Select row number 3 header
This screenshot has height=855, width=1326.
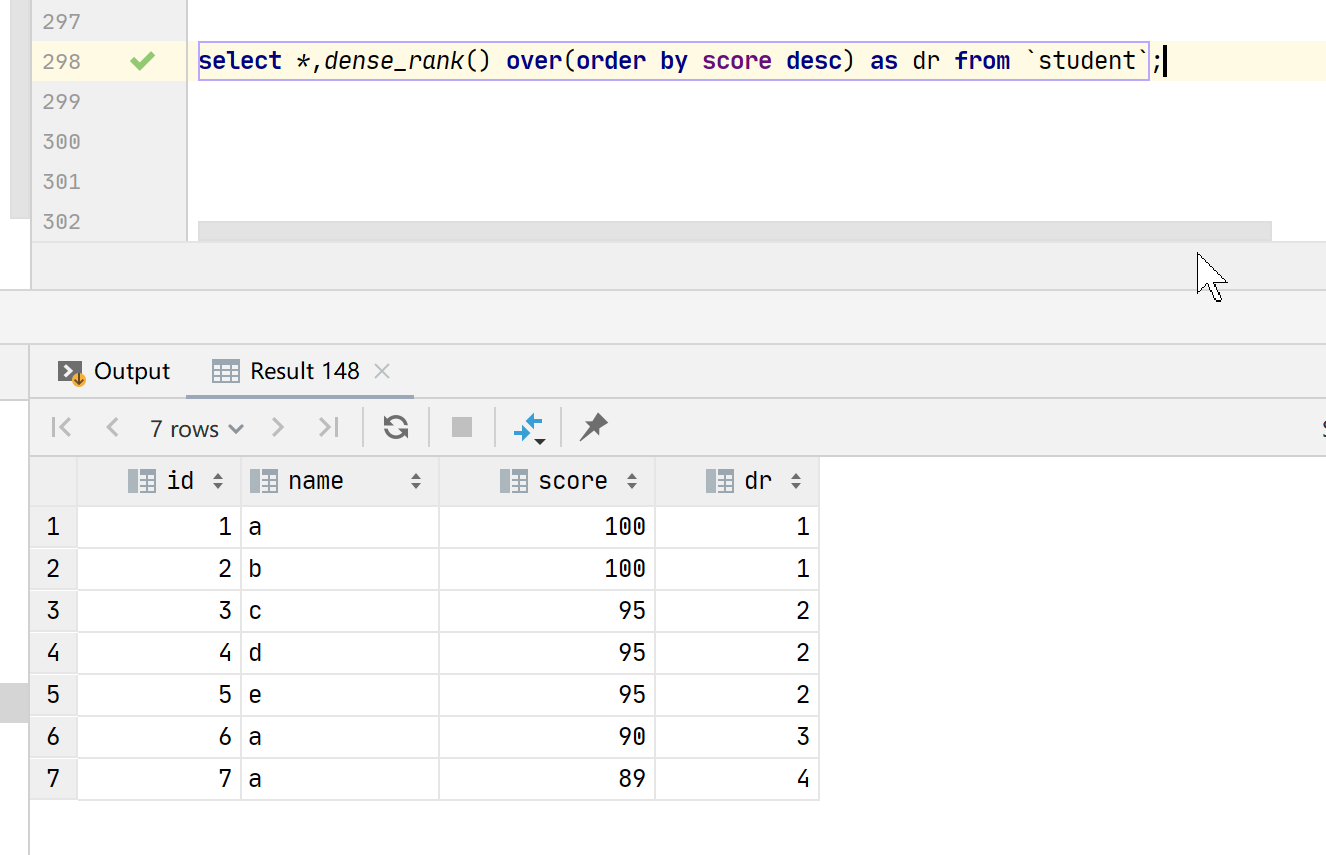coord(53,611)
